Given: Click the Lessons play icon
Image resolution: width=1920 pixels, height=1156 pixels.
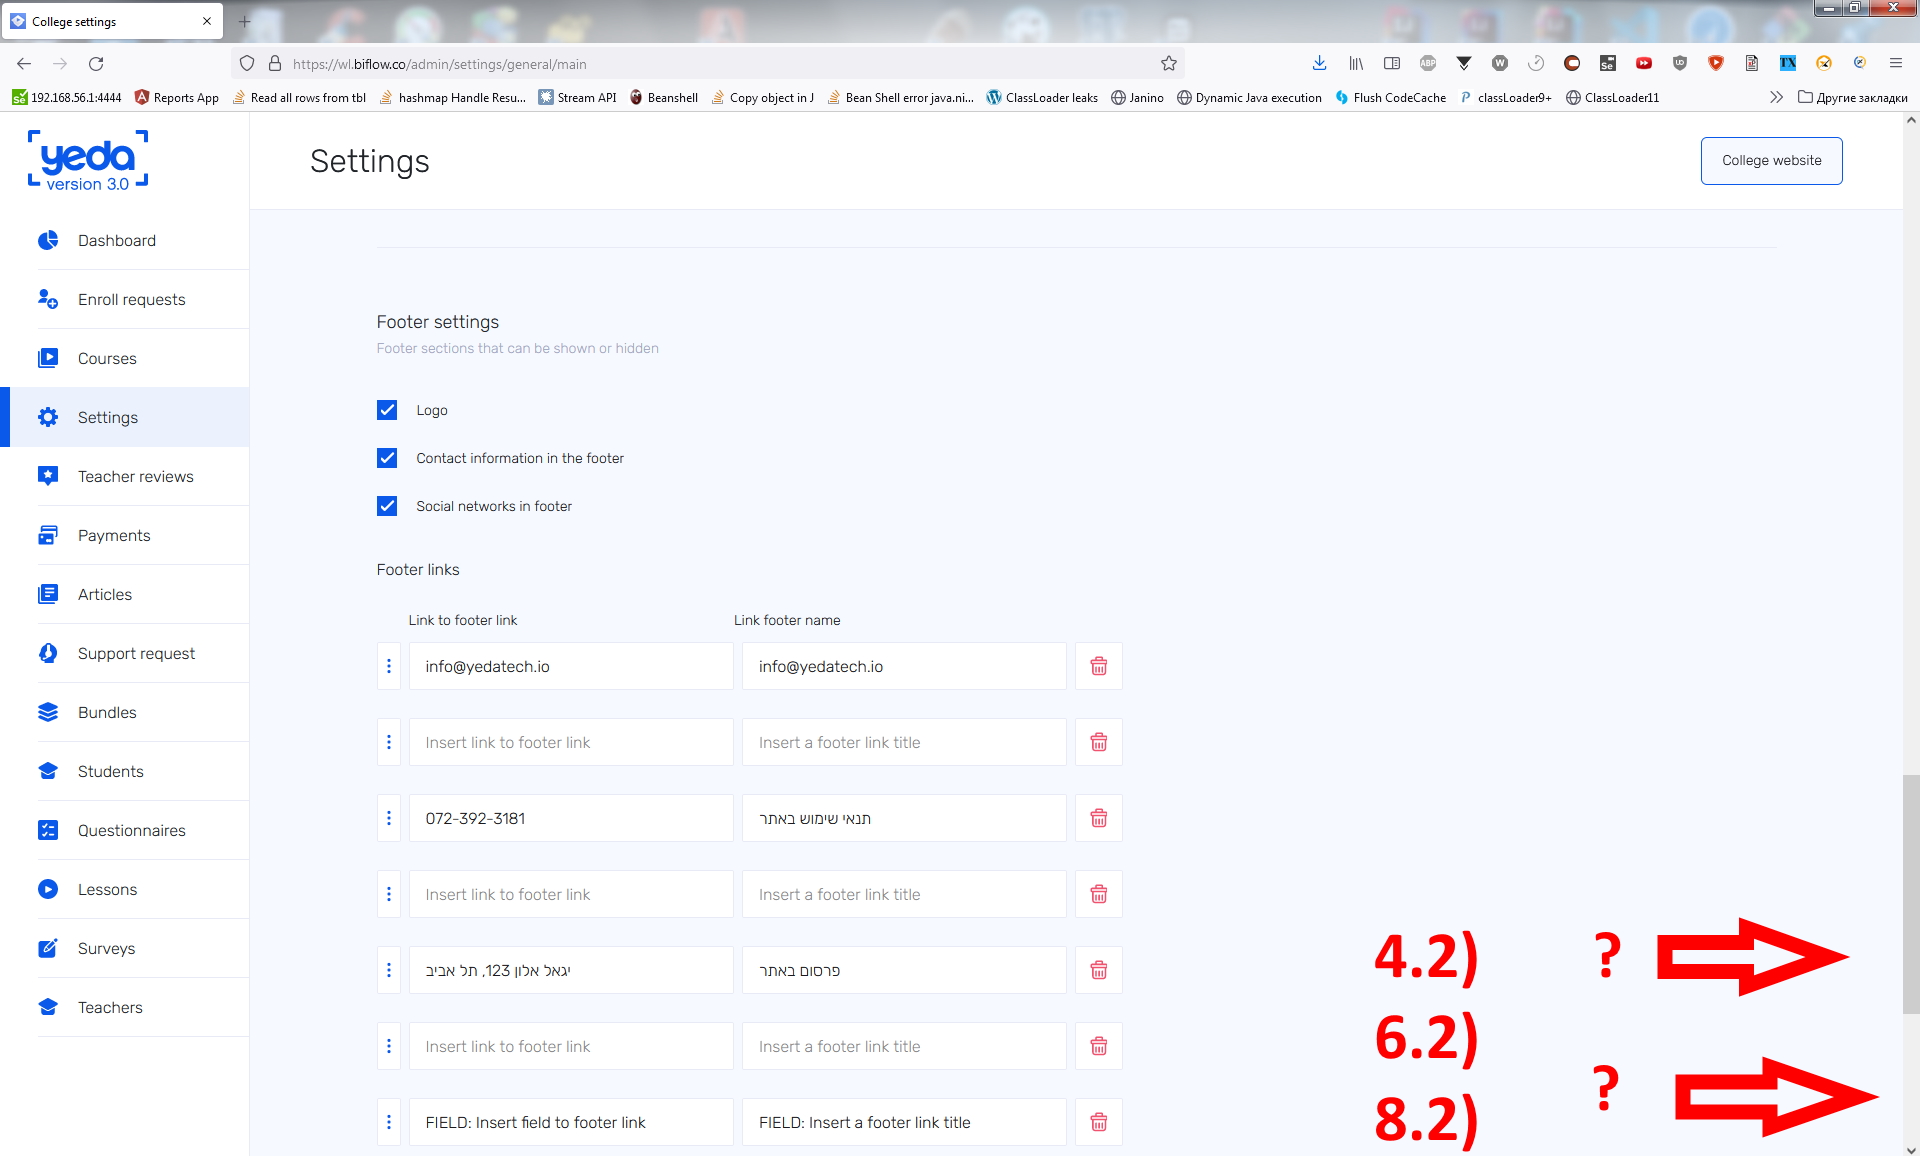Looking at the screenshot, I should point(48,889).
